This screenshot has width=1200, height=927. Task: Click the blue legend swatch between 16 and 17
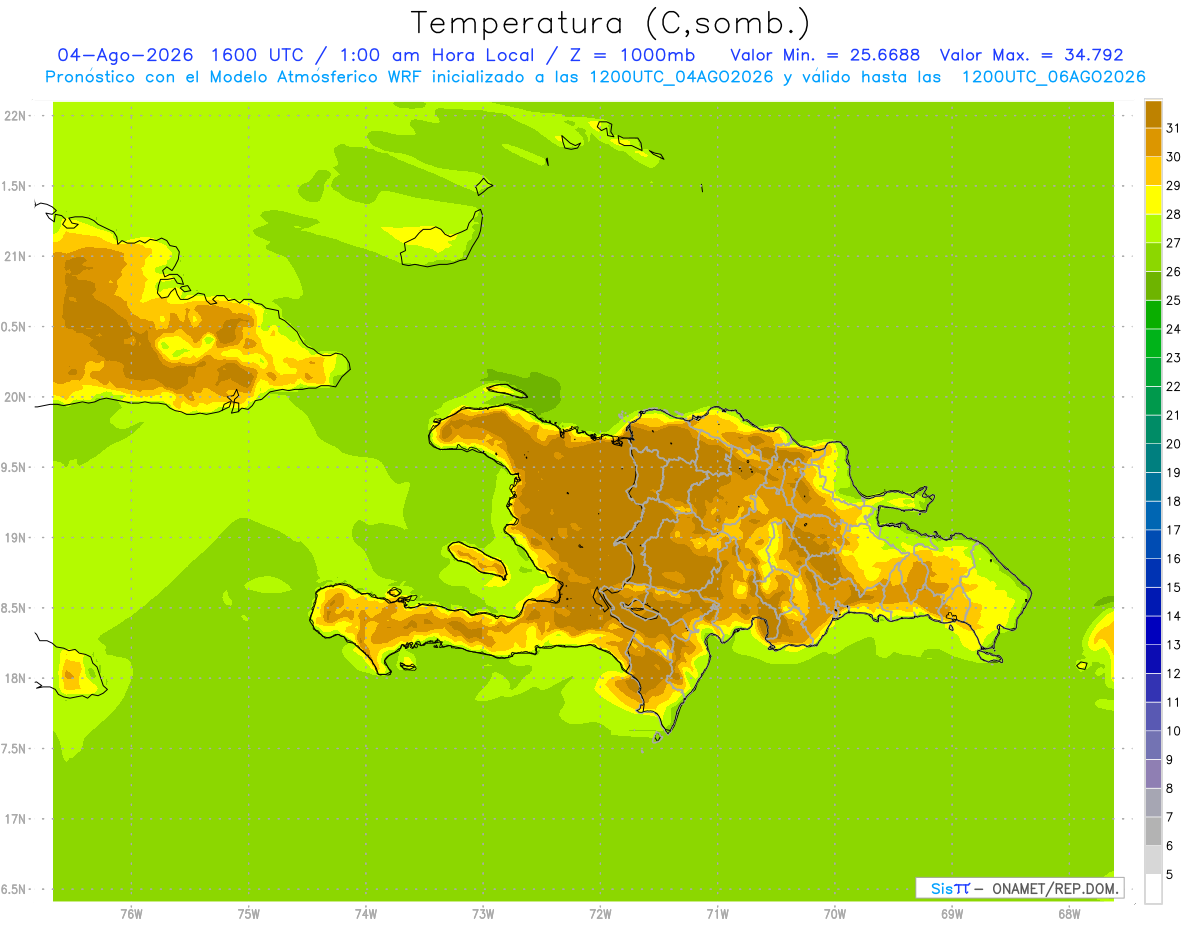1153,545
